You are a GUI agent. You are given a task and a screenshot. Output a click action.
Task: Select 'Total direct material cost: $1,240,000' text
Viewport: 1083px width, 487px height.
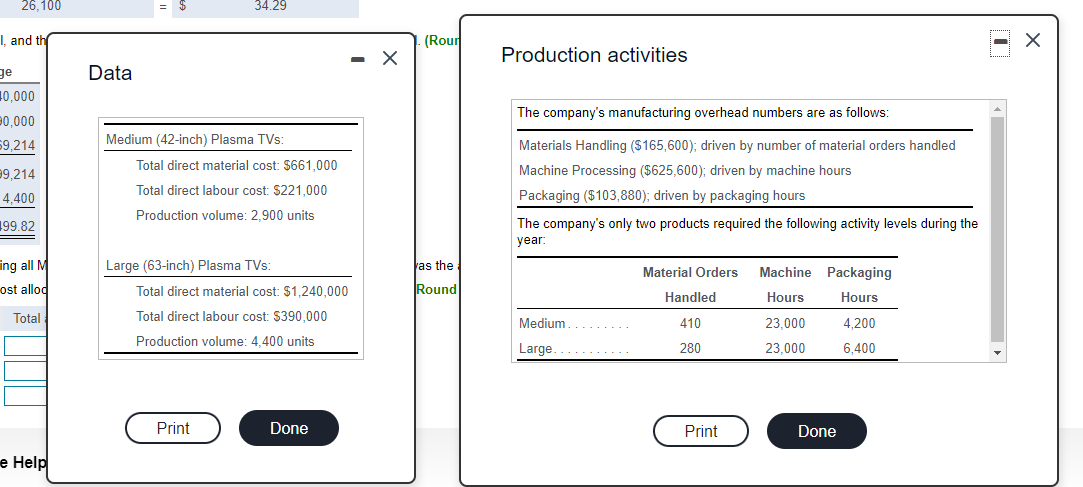pyautogui.click(x=242, y=292)
